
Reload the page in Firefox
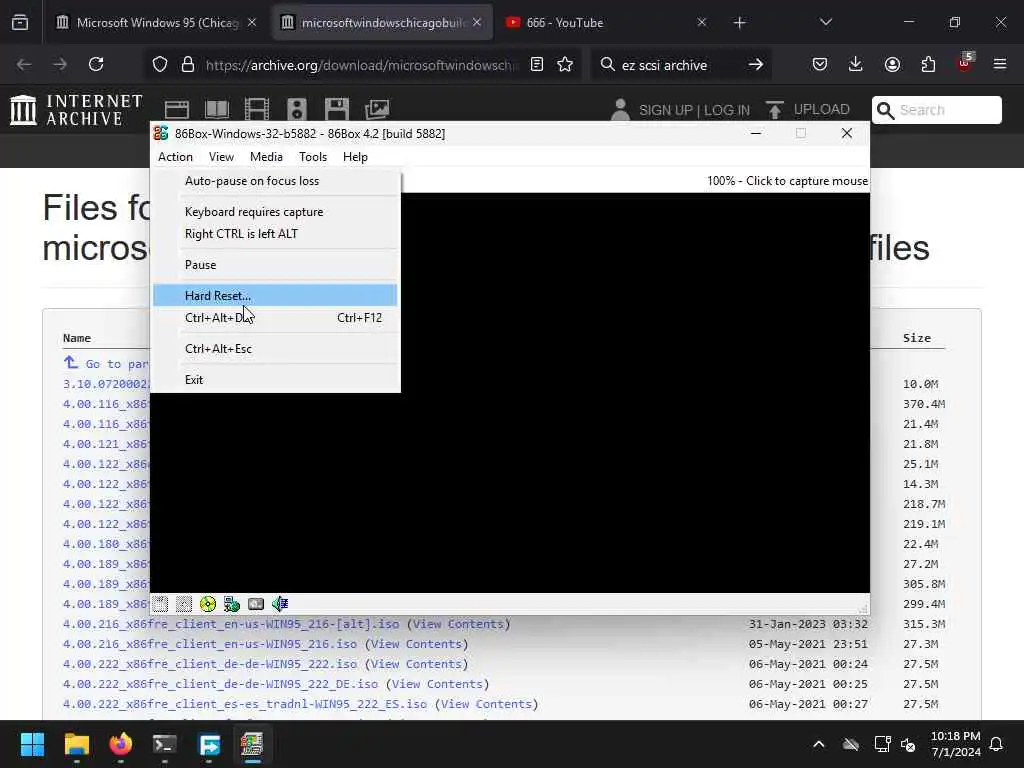point(96,64)
